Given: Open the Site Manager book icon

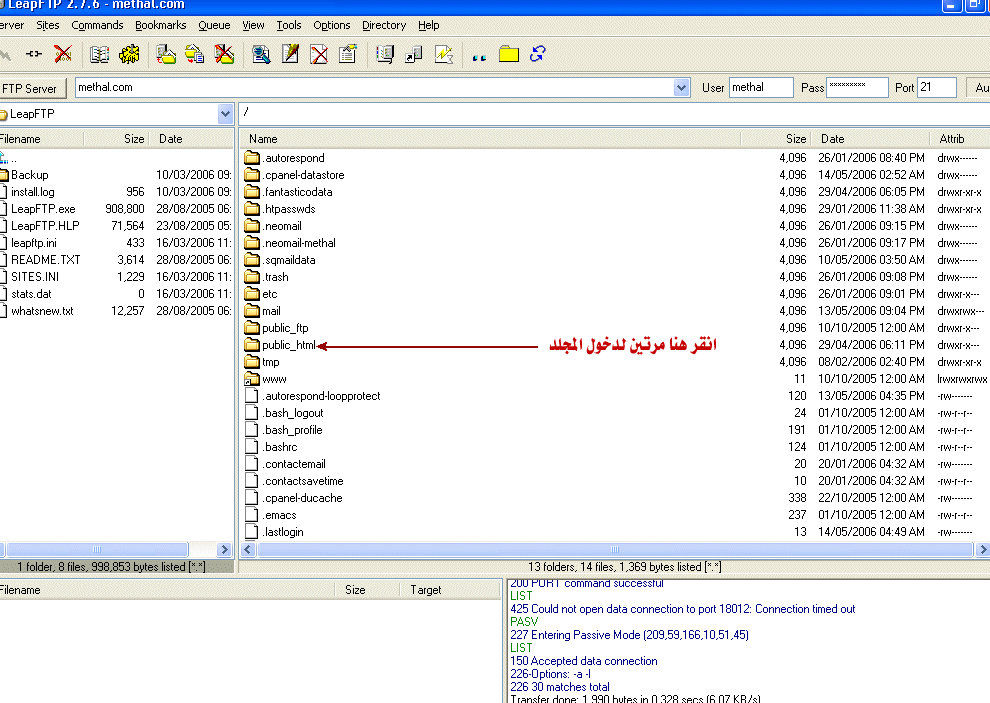Looking at the screenshot, I should click(98, 55).
